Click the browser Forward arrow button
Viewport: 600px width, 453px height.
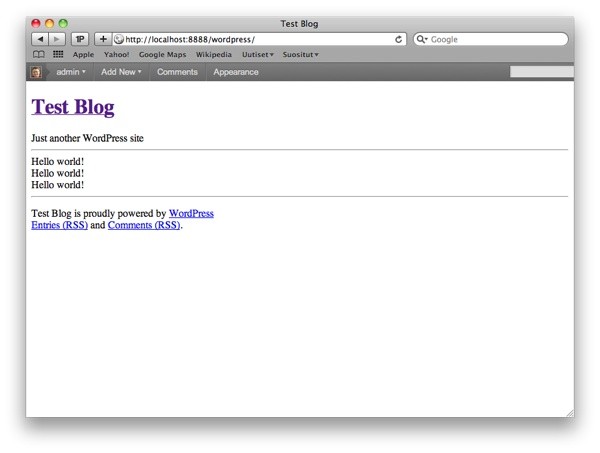click(57, 39)
